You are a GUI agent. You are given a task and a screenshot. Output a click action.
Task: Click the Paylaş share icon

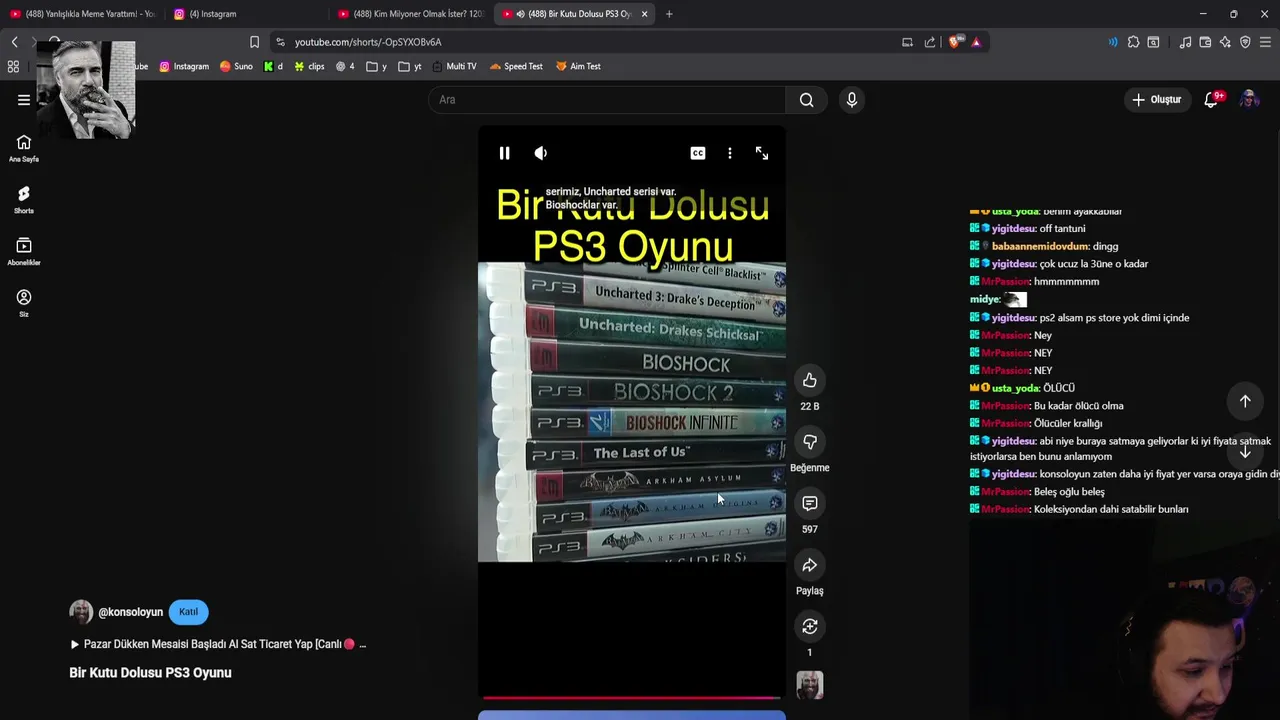click(x=810, y=565)
